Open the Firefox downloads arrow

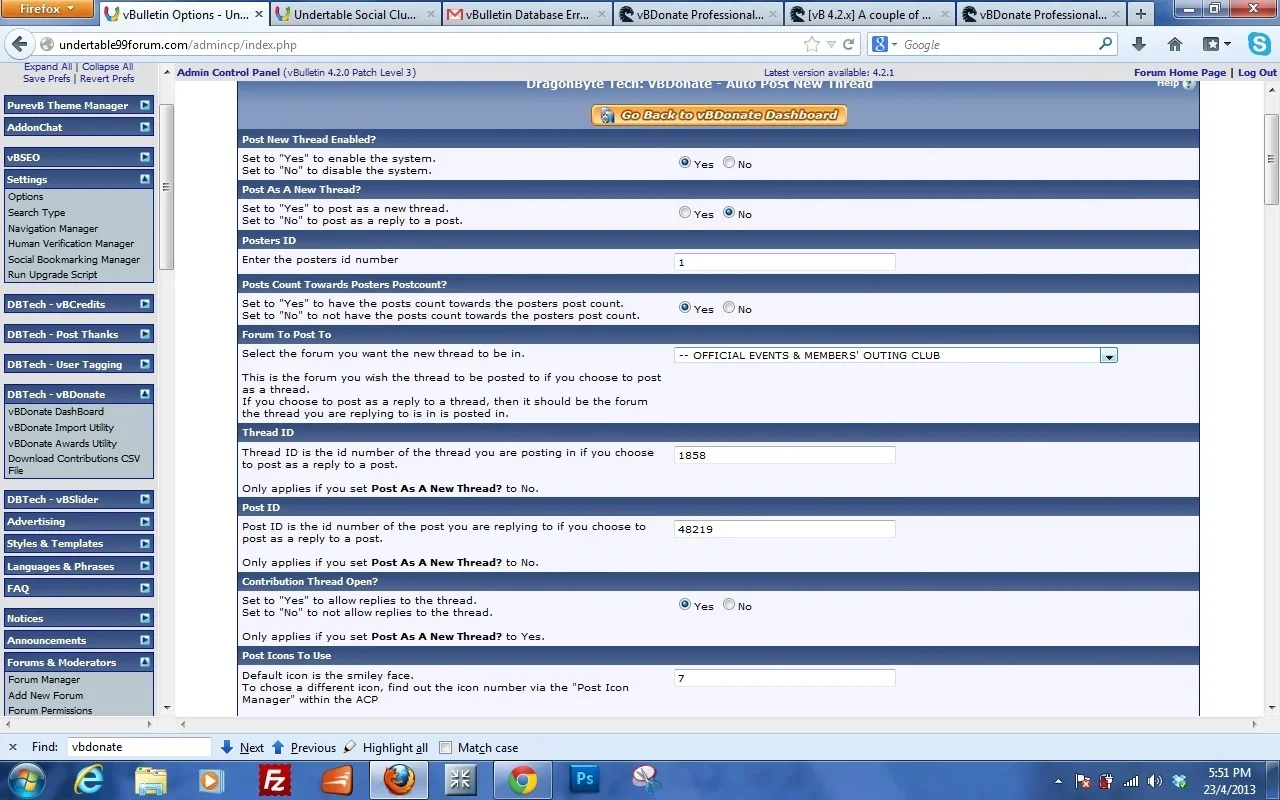(1139, 45)
